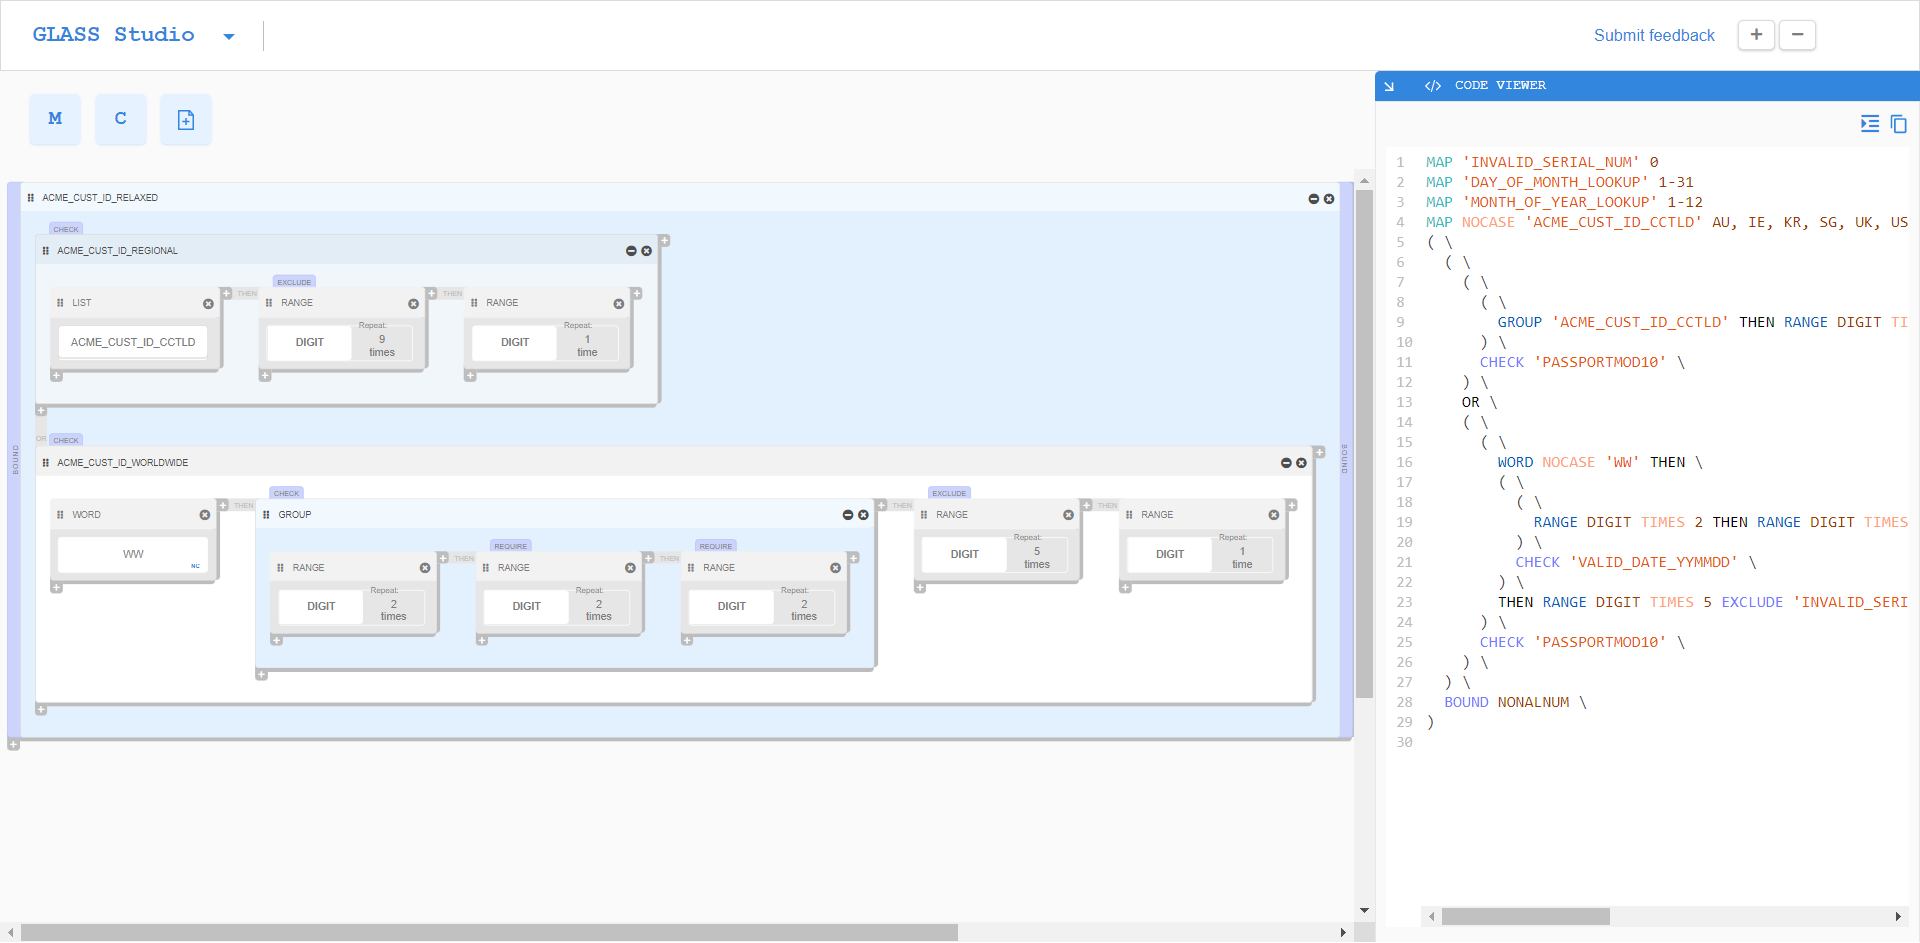This screenshot has width=1920, height=943.
Task: Delete the ACME_CUST_ID_WORLDWIDE block
Action: 1301,463
